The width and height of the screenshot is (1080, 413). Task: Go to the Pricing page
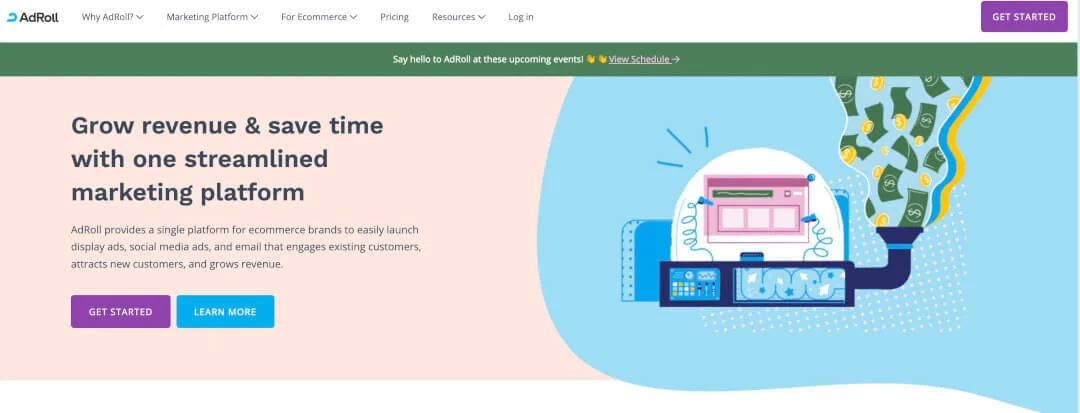click(x=395, y=17)
